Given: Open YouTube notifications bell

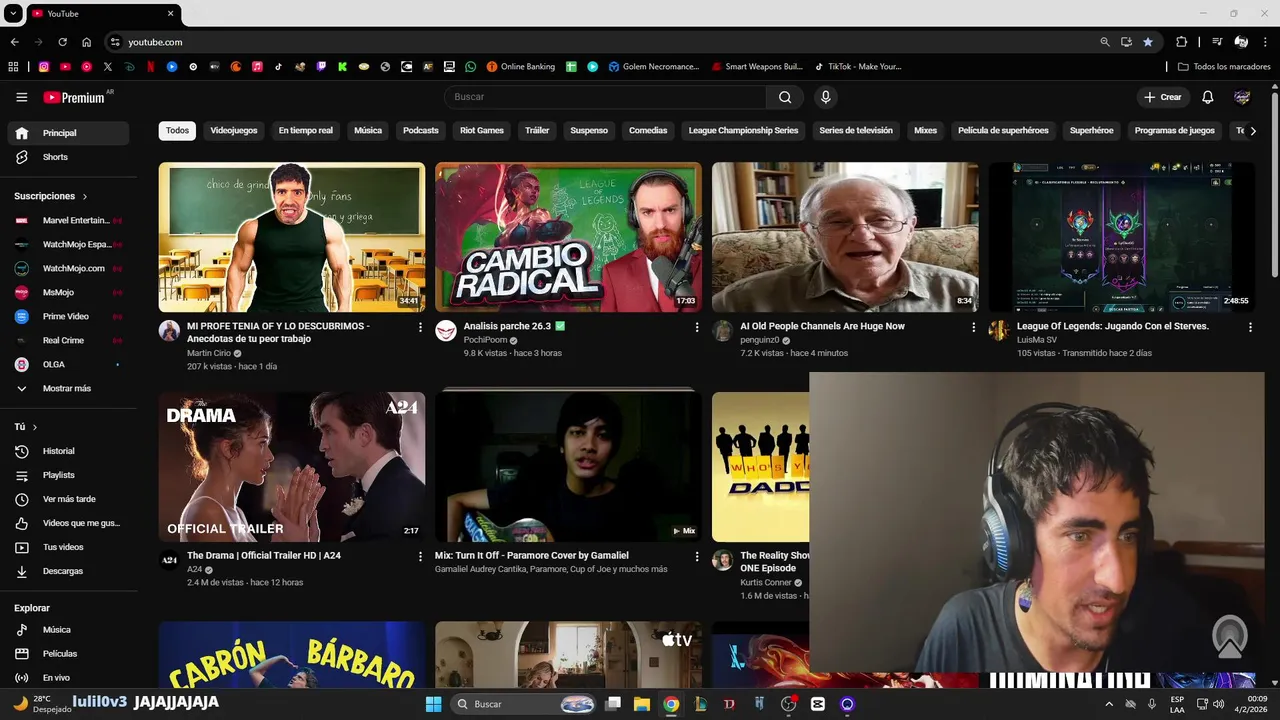Looking at the screenshot, I should tap(1208, 97).
